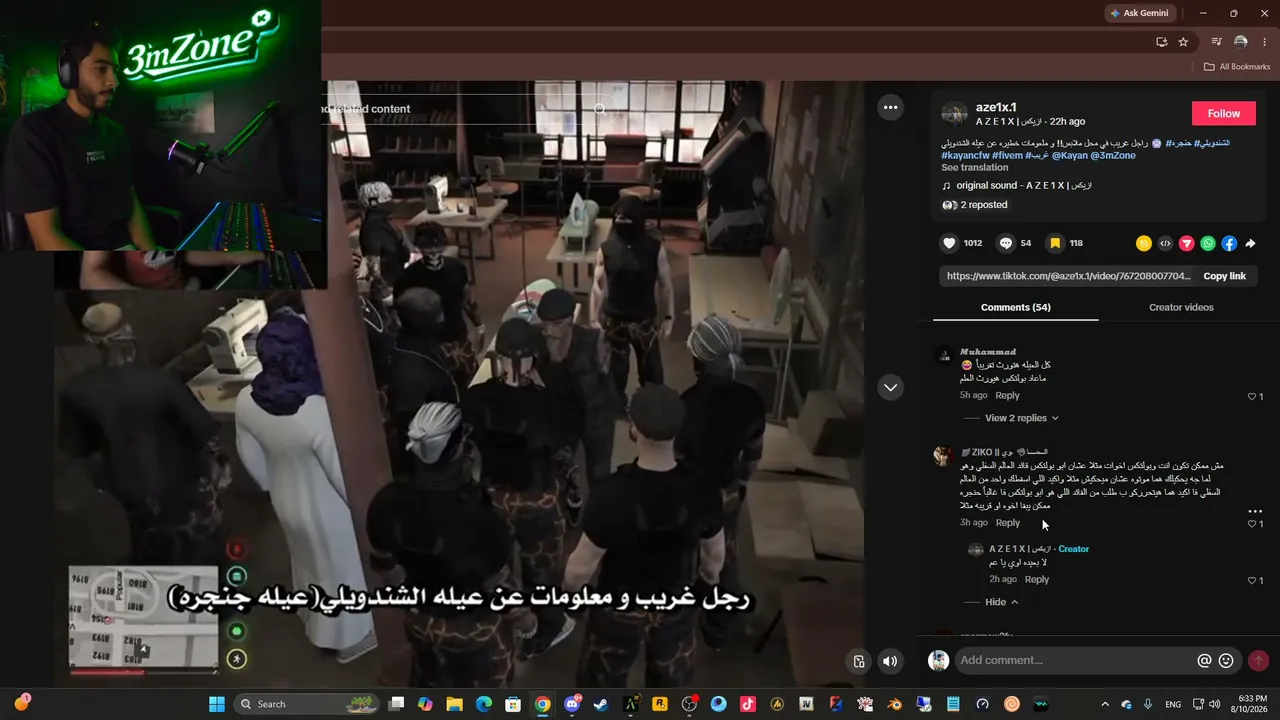1280x720 pixels.
Task: Open the Windows Start menu
Action: (x=216, y=704)
